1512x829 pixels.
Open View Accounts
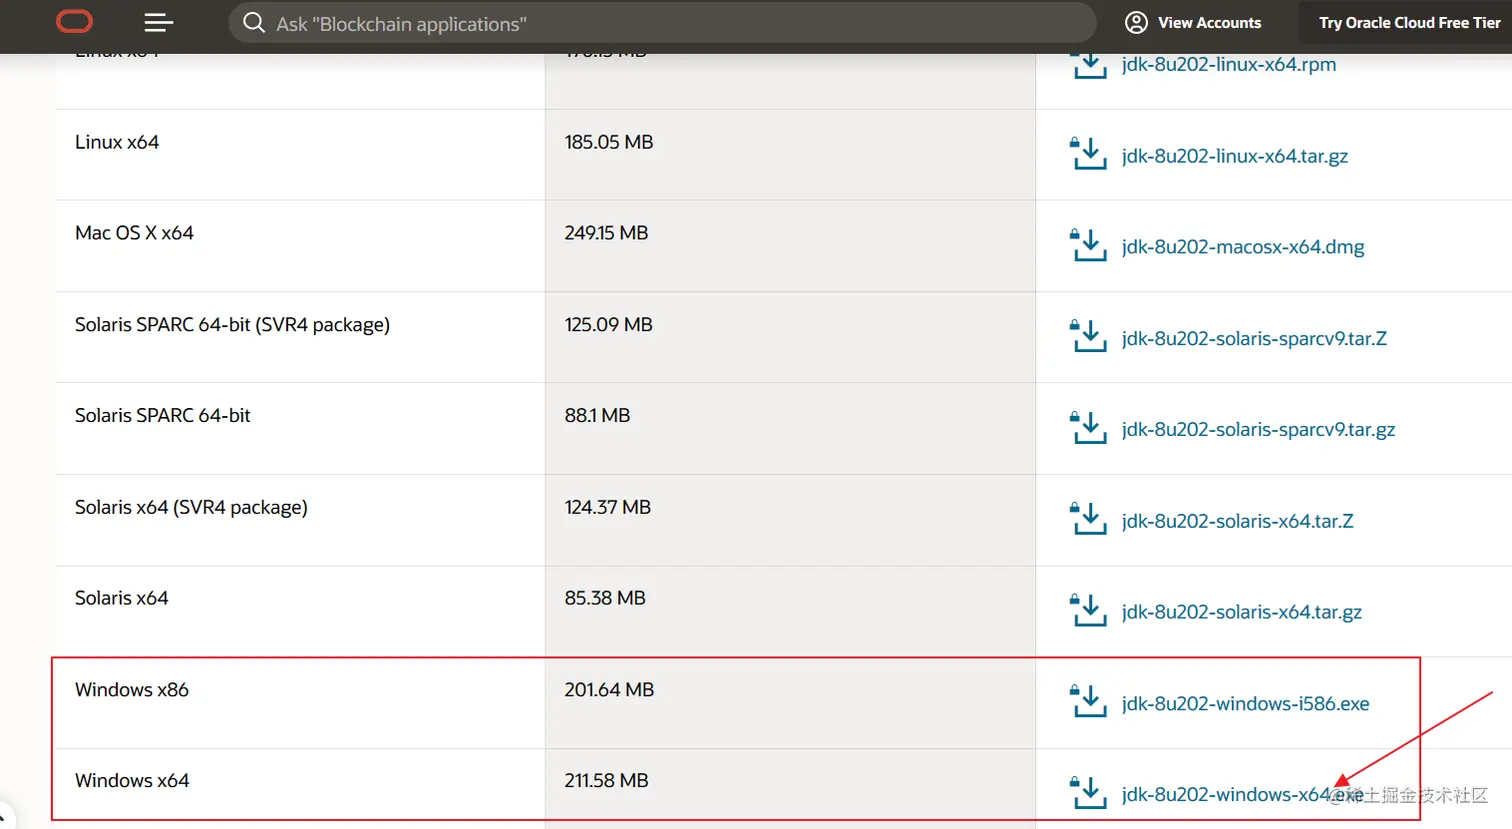(1193, 22)
